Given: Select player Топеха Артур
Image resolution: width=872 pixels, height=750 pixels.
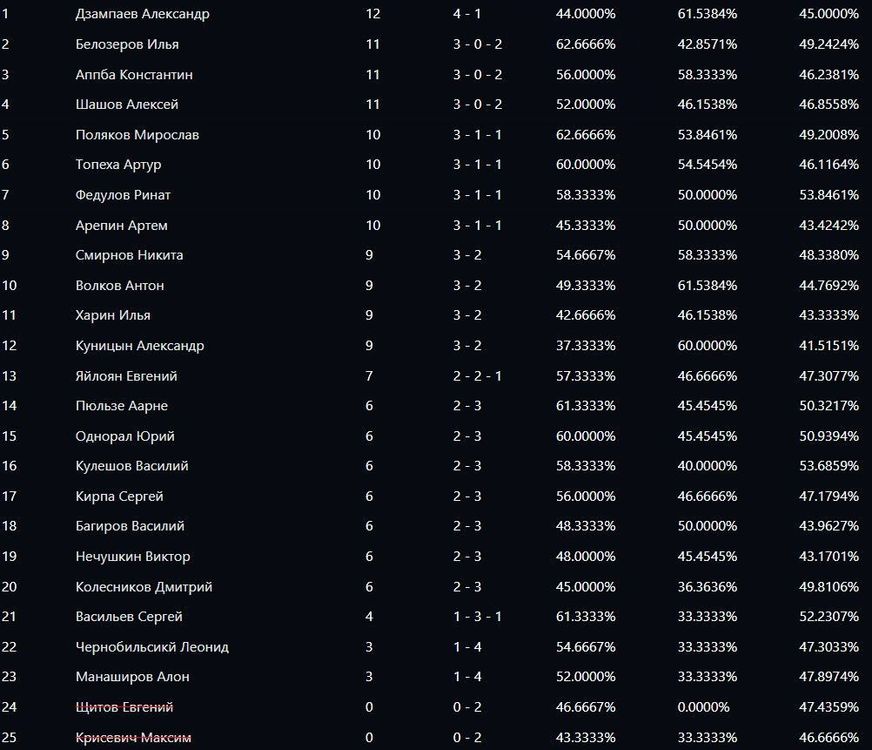Looking at the screenshot, I should (x=118, y=165).
